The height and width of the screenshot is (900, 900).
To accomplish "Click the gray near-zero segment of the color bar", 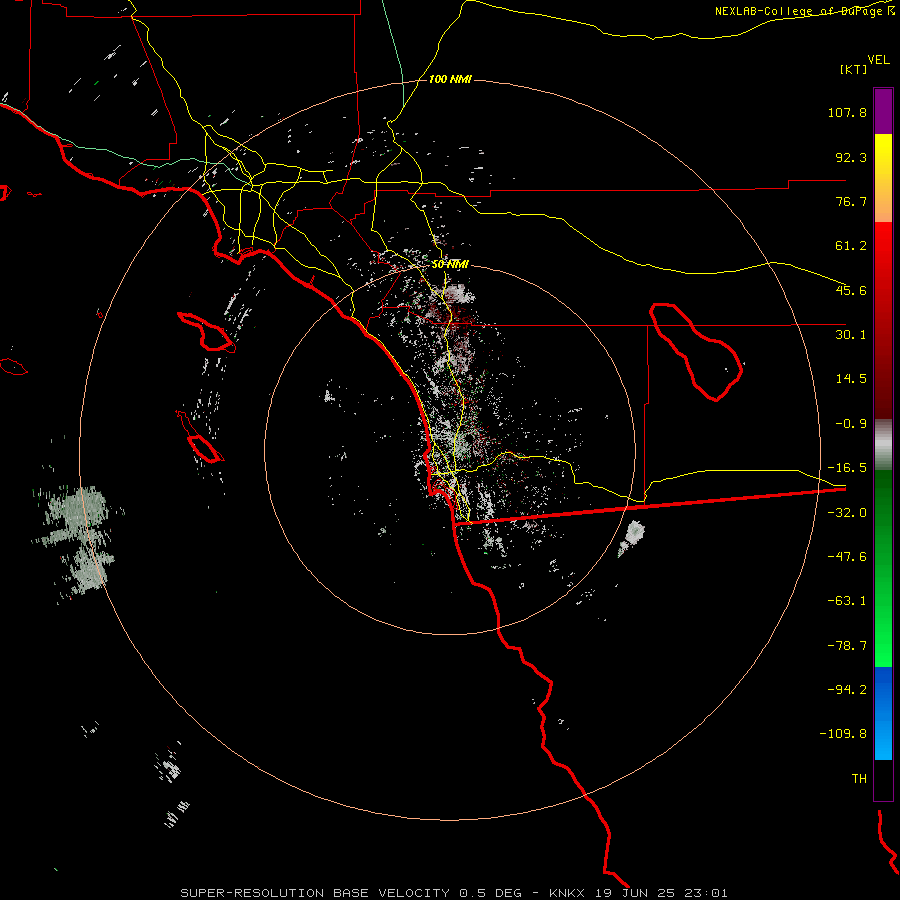I will [883, 445].
